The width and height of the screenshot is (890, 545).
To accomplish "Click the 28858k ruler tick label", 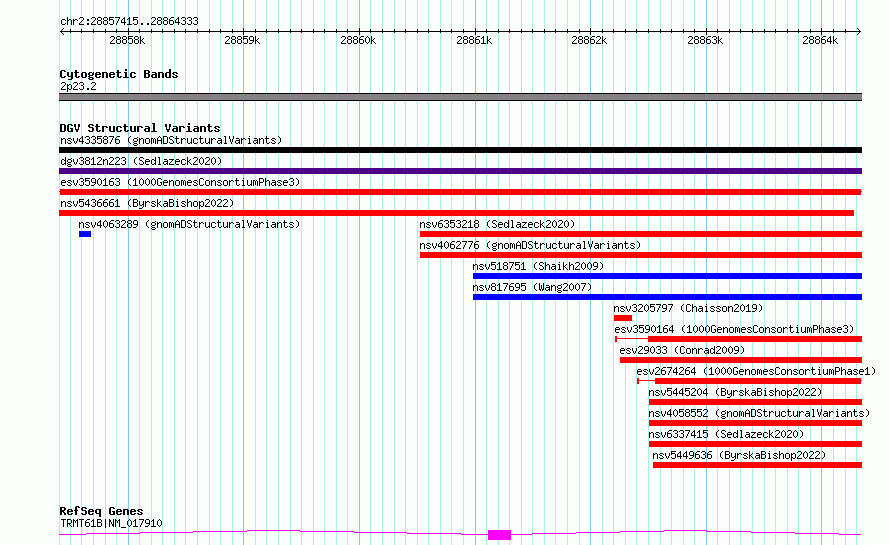I will 127,40.
